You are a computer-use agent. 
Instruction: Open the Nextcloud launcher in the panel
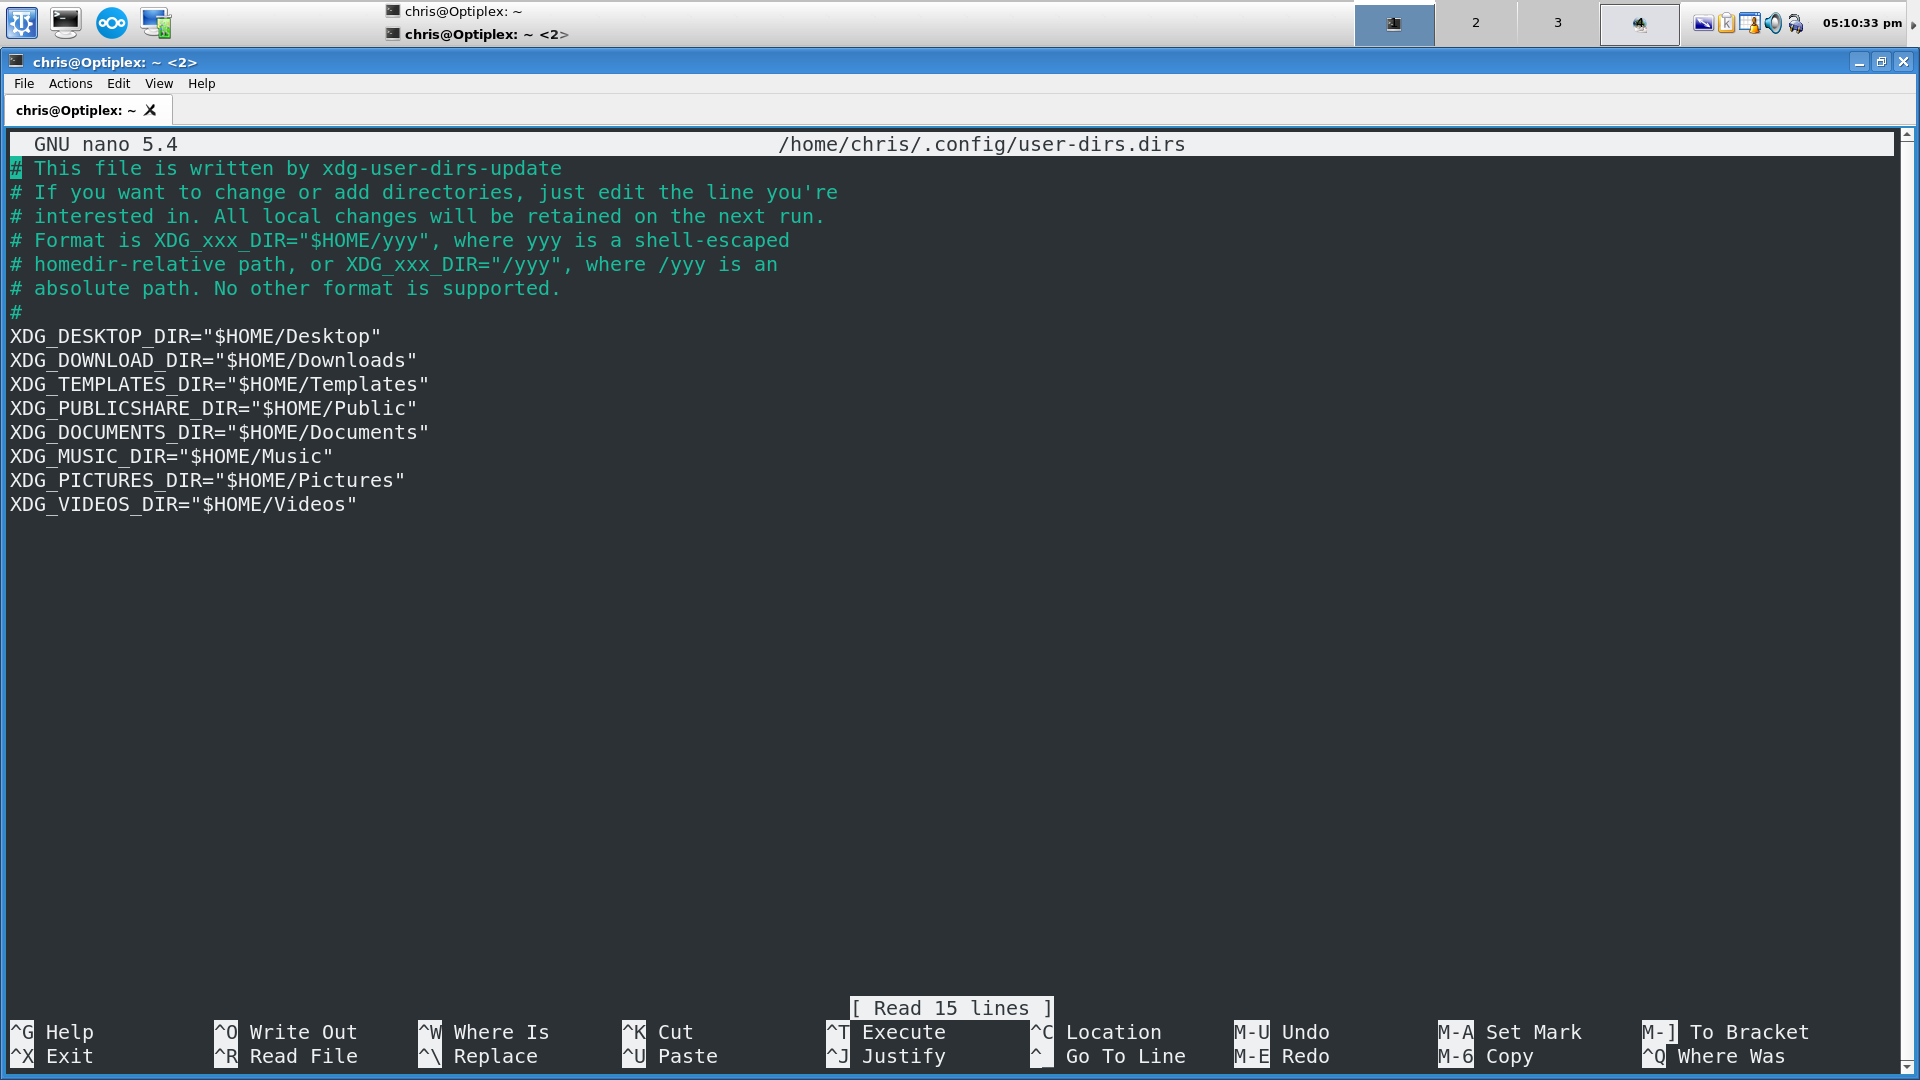click(x=112, y=22)
